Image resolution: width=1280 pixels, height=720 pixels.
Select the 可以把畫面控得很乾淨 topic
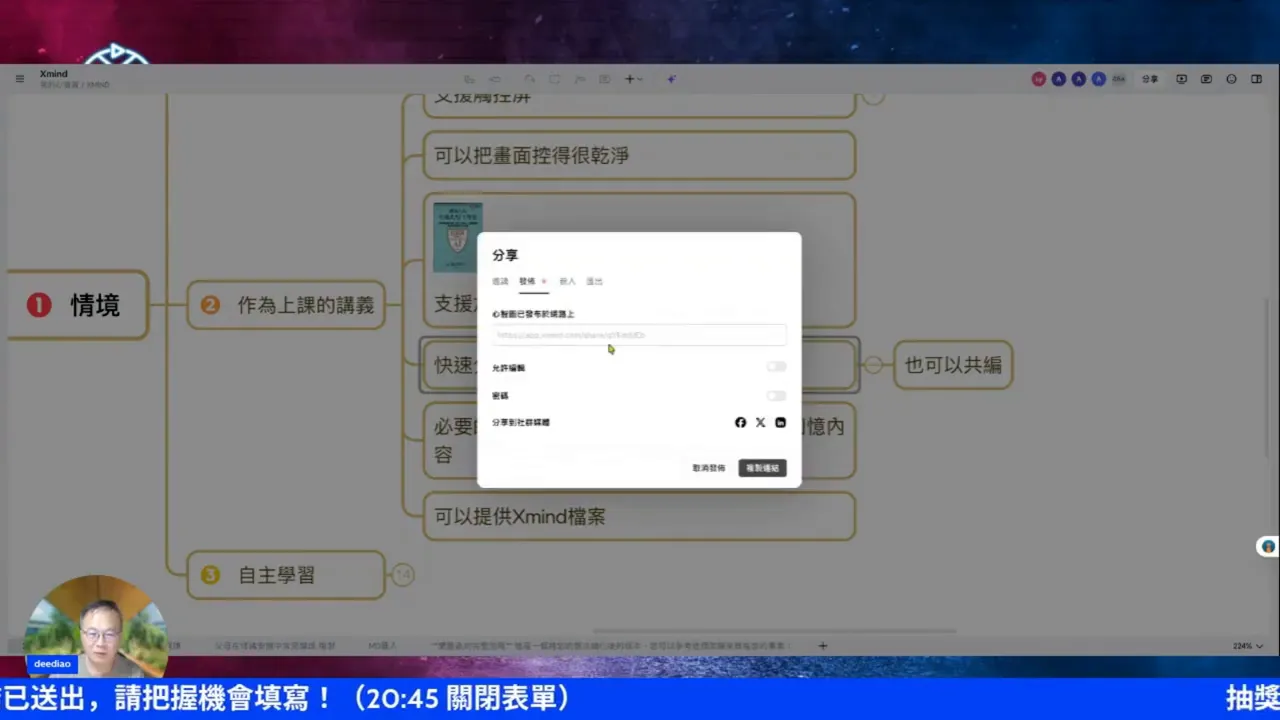pyautogui.click(x=639, y=155)
